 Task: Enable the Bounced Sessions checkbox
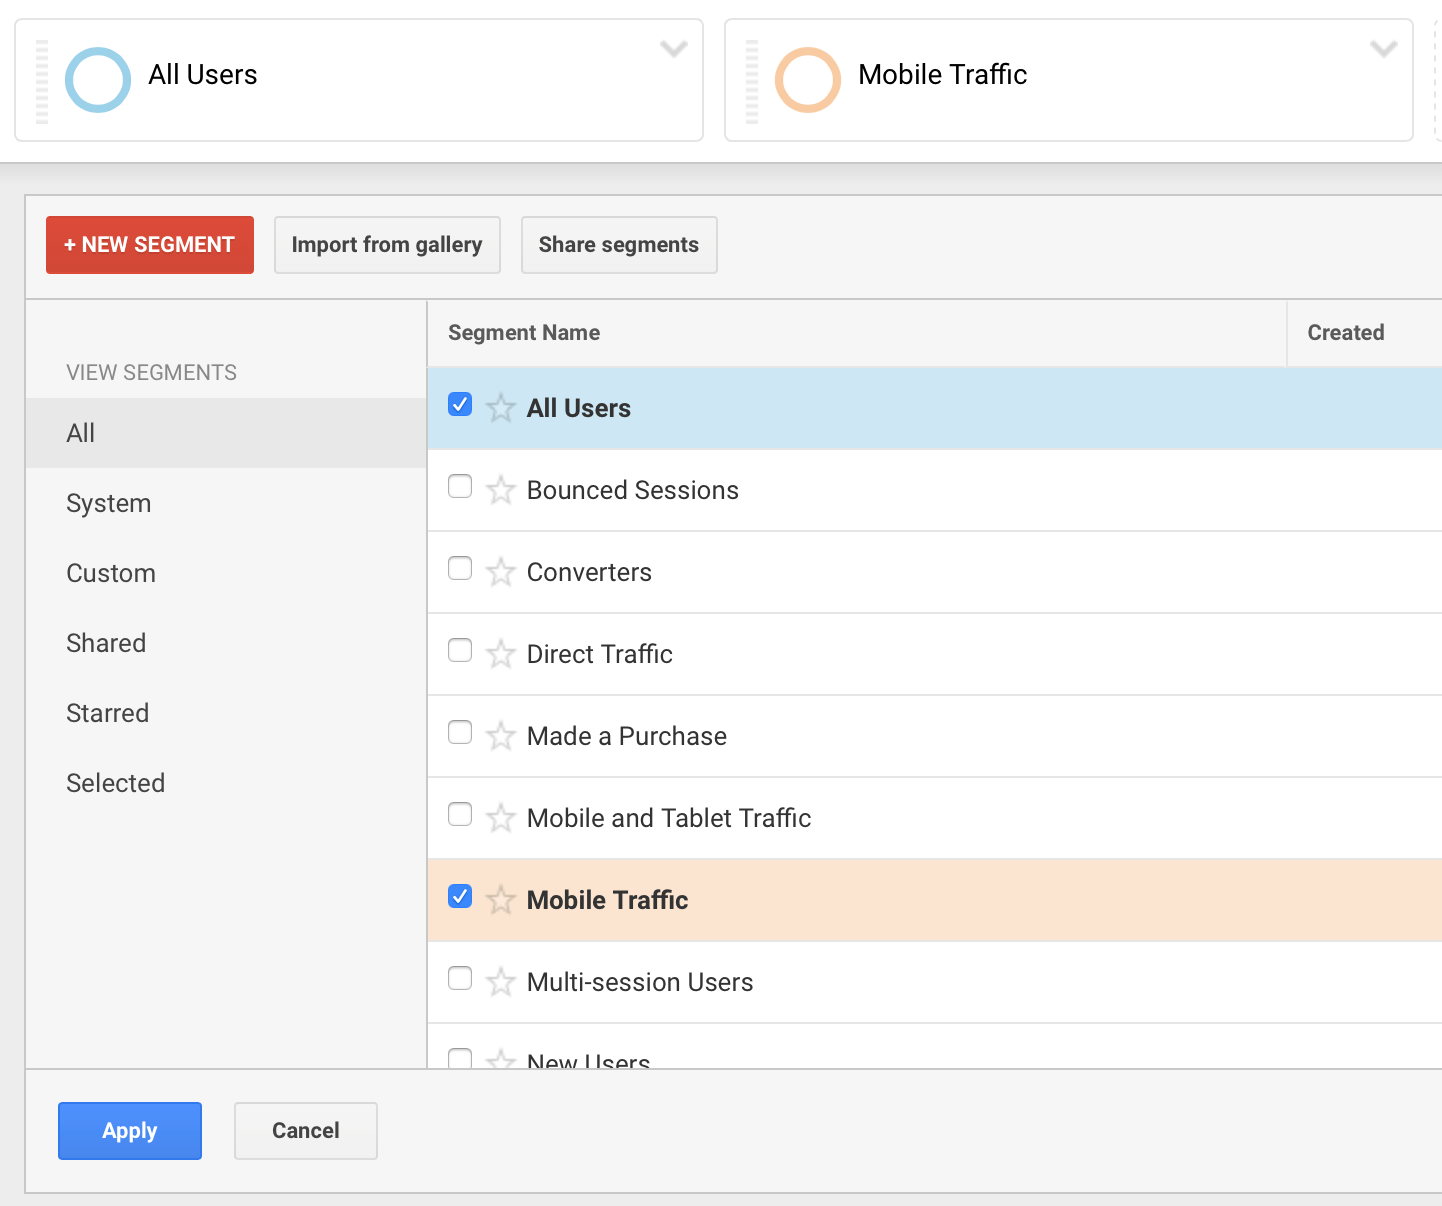pyautogui.click(x=460, y=487)
